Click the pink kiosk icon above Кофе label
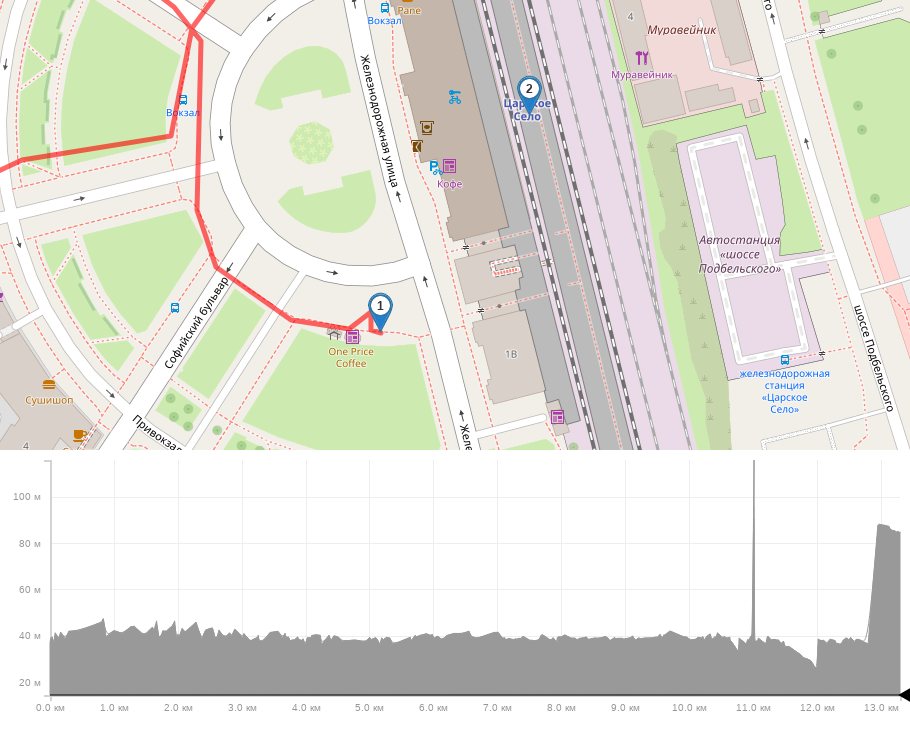 click(x=449, y=166)
